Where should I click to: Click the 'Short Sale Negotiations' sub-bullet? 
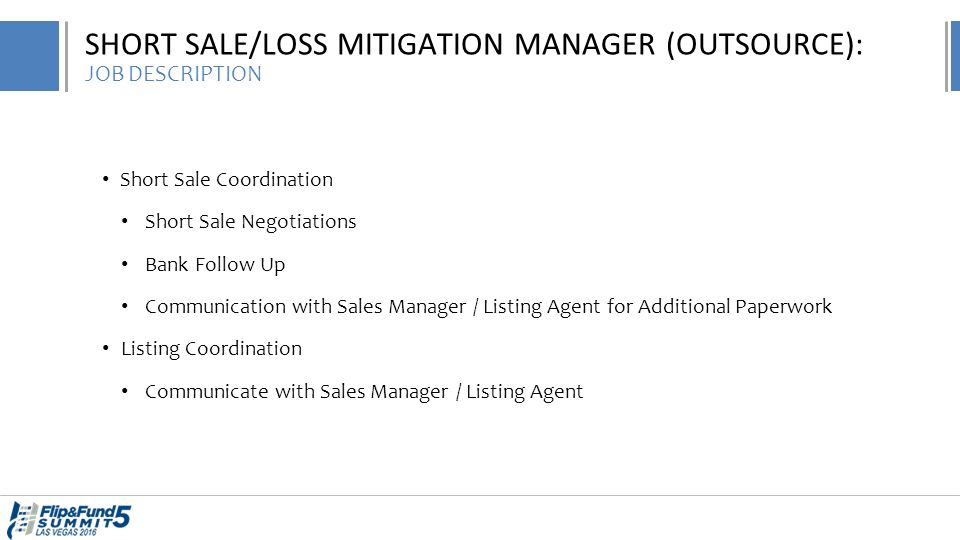click(250, 222)
